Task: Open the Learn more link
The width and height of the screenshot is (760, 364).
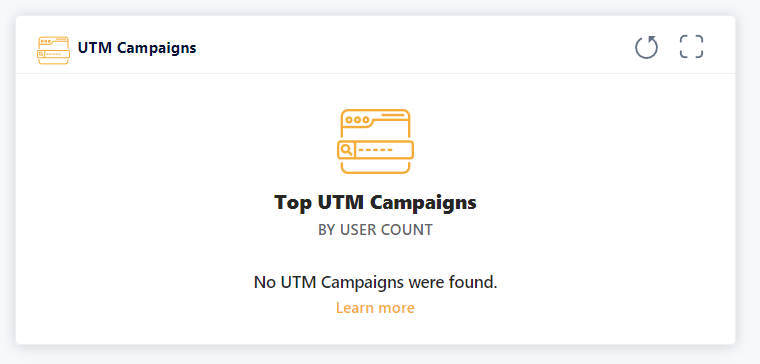Action: [x=375, y=308]
